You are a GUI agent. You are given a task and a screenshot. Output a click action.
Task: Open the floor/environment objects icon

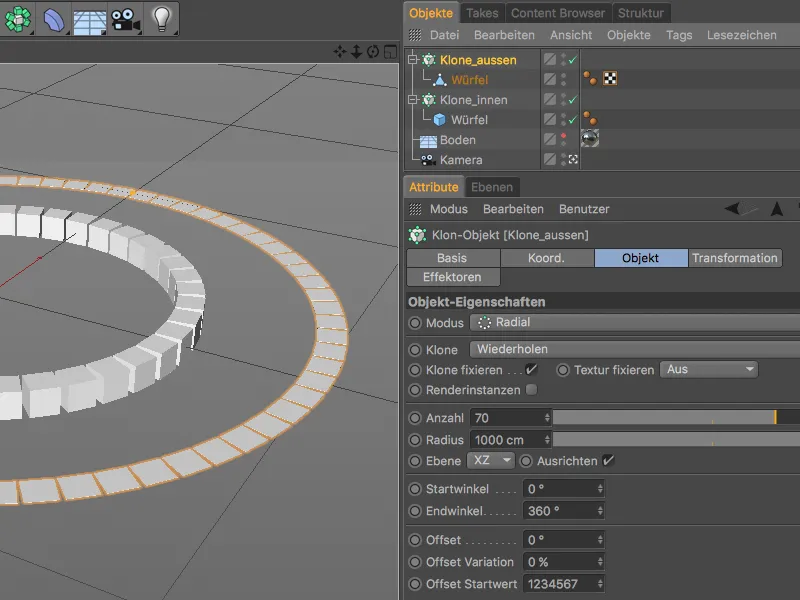coord(89,20)
